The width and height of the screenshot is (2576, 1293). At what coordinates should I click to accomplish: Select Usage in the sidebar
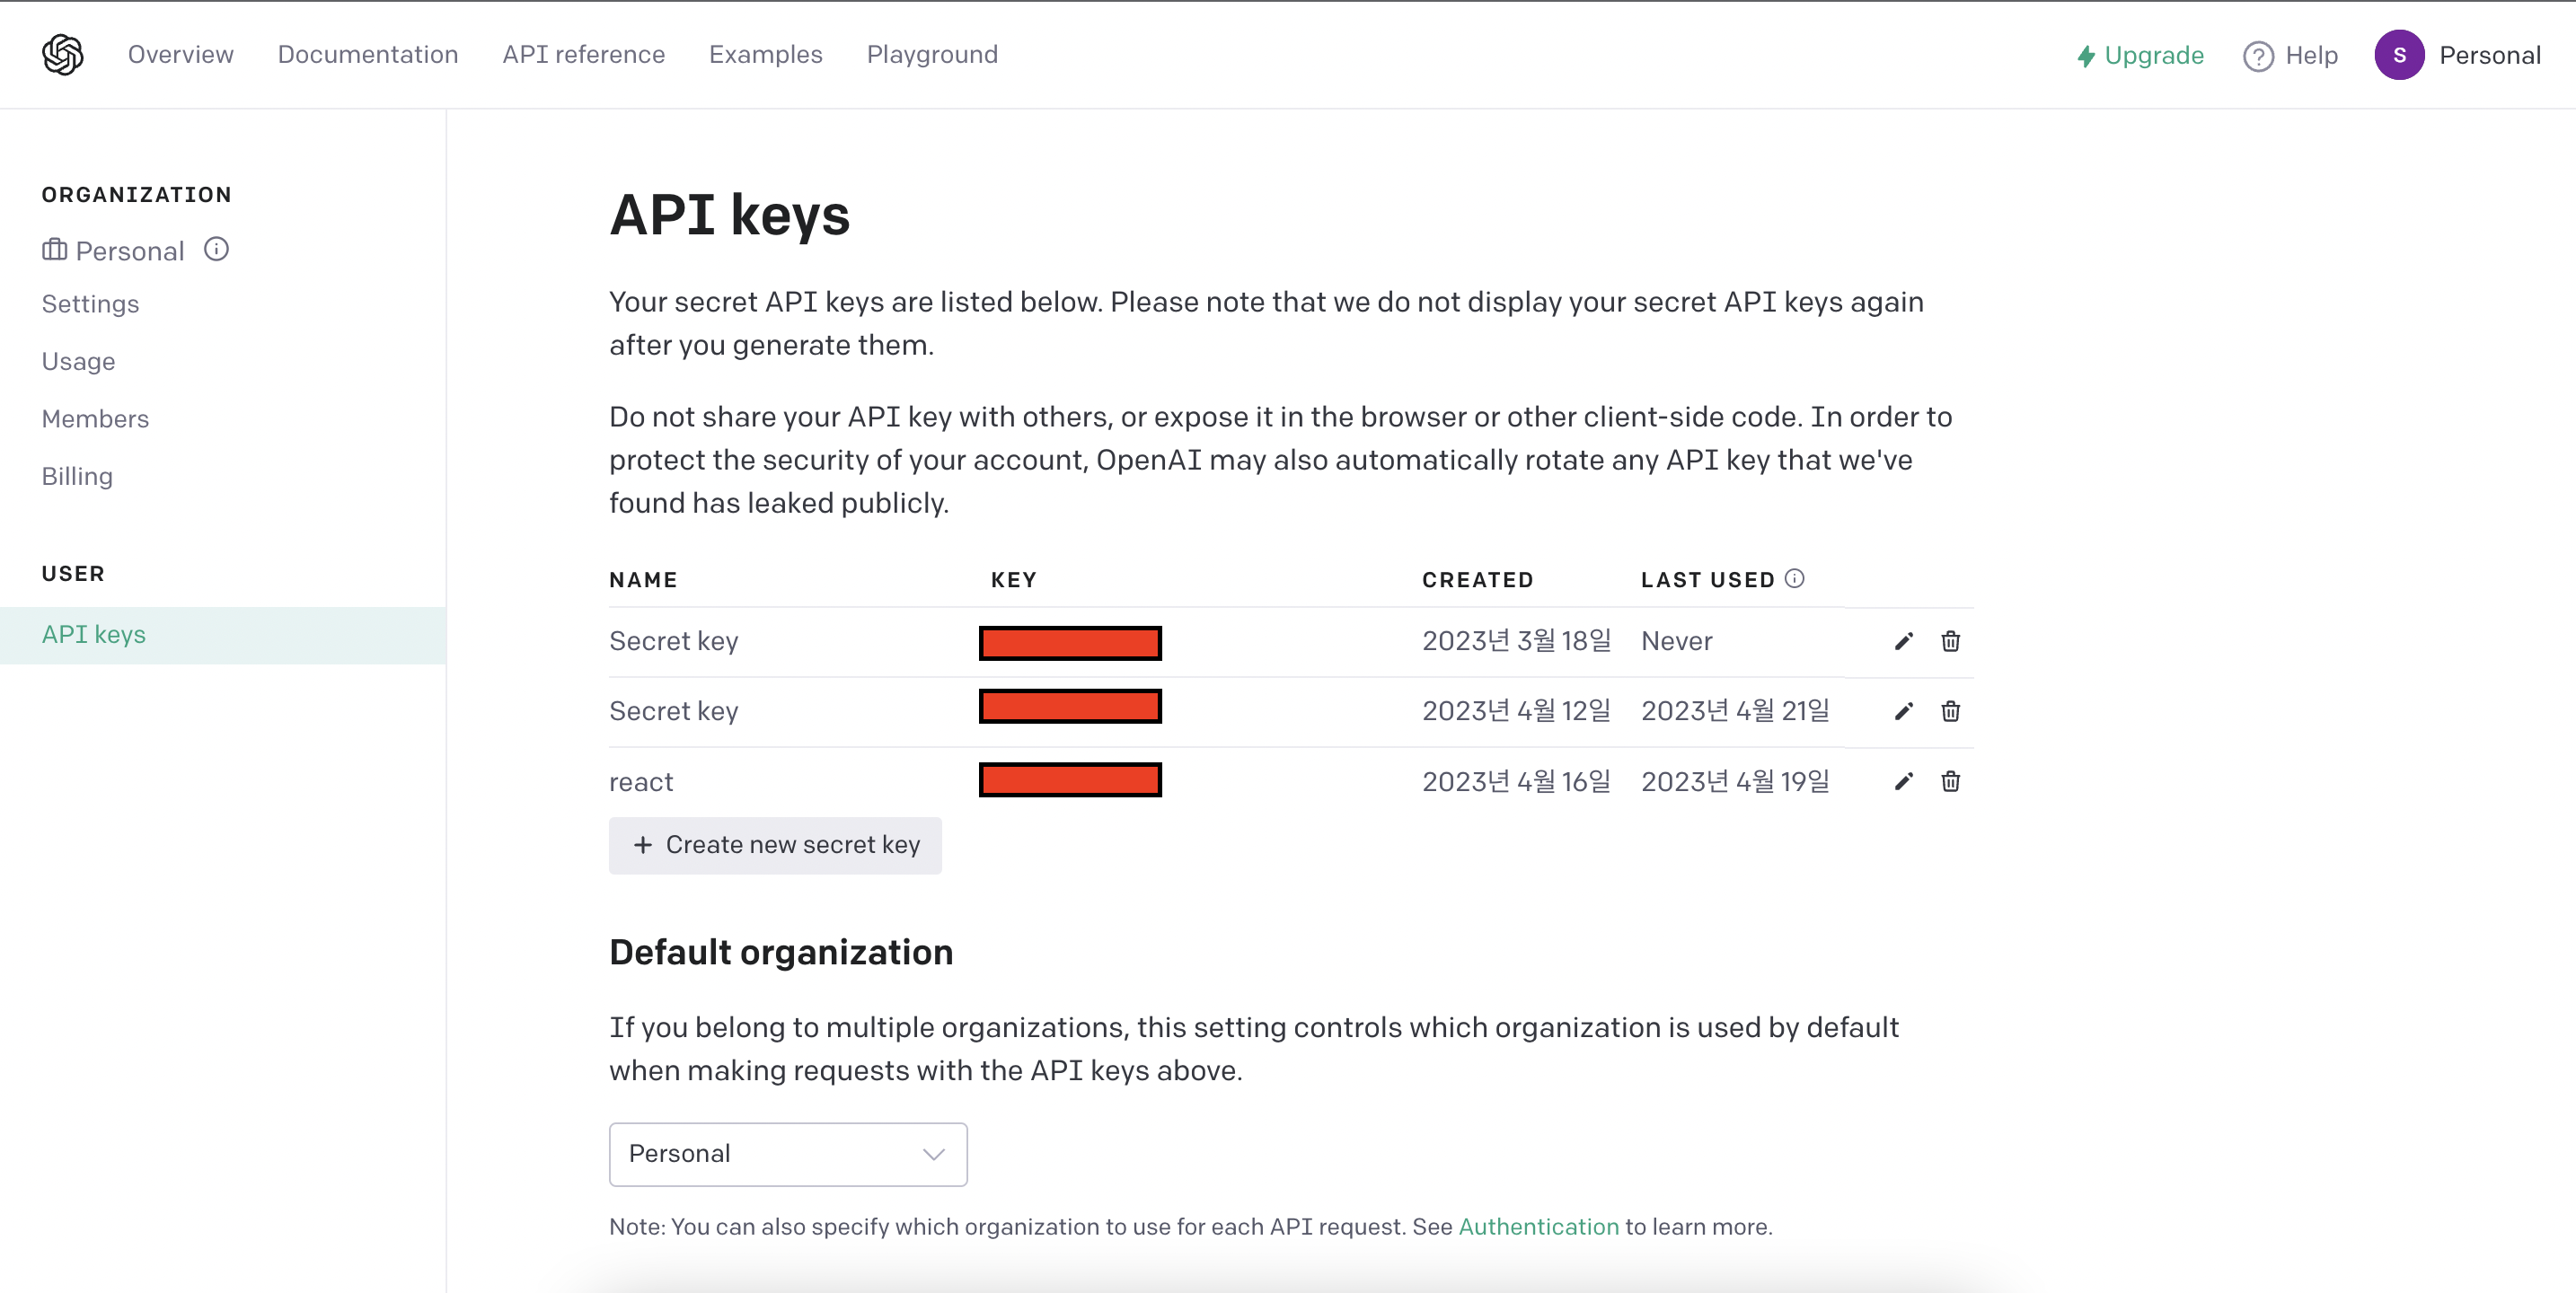point(78,361)
